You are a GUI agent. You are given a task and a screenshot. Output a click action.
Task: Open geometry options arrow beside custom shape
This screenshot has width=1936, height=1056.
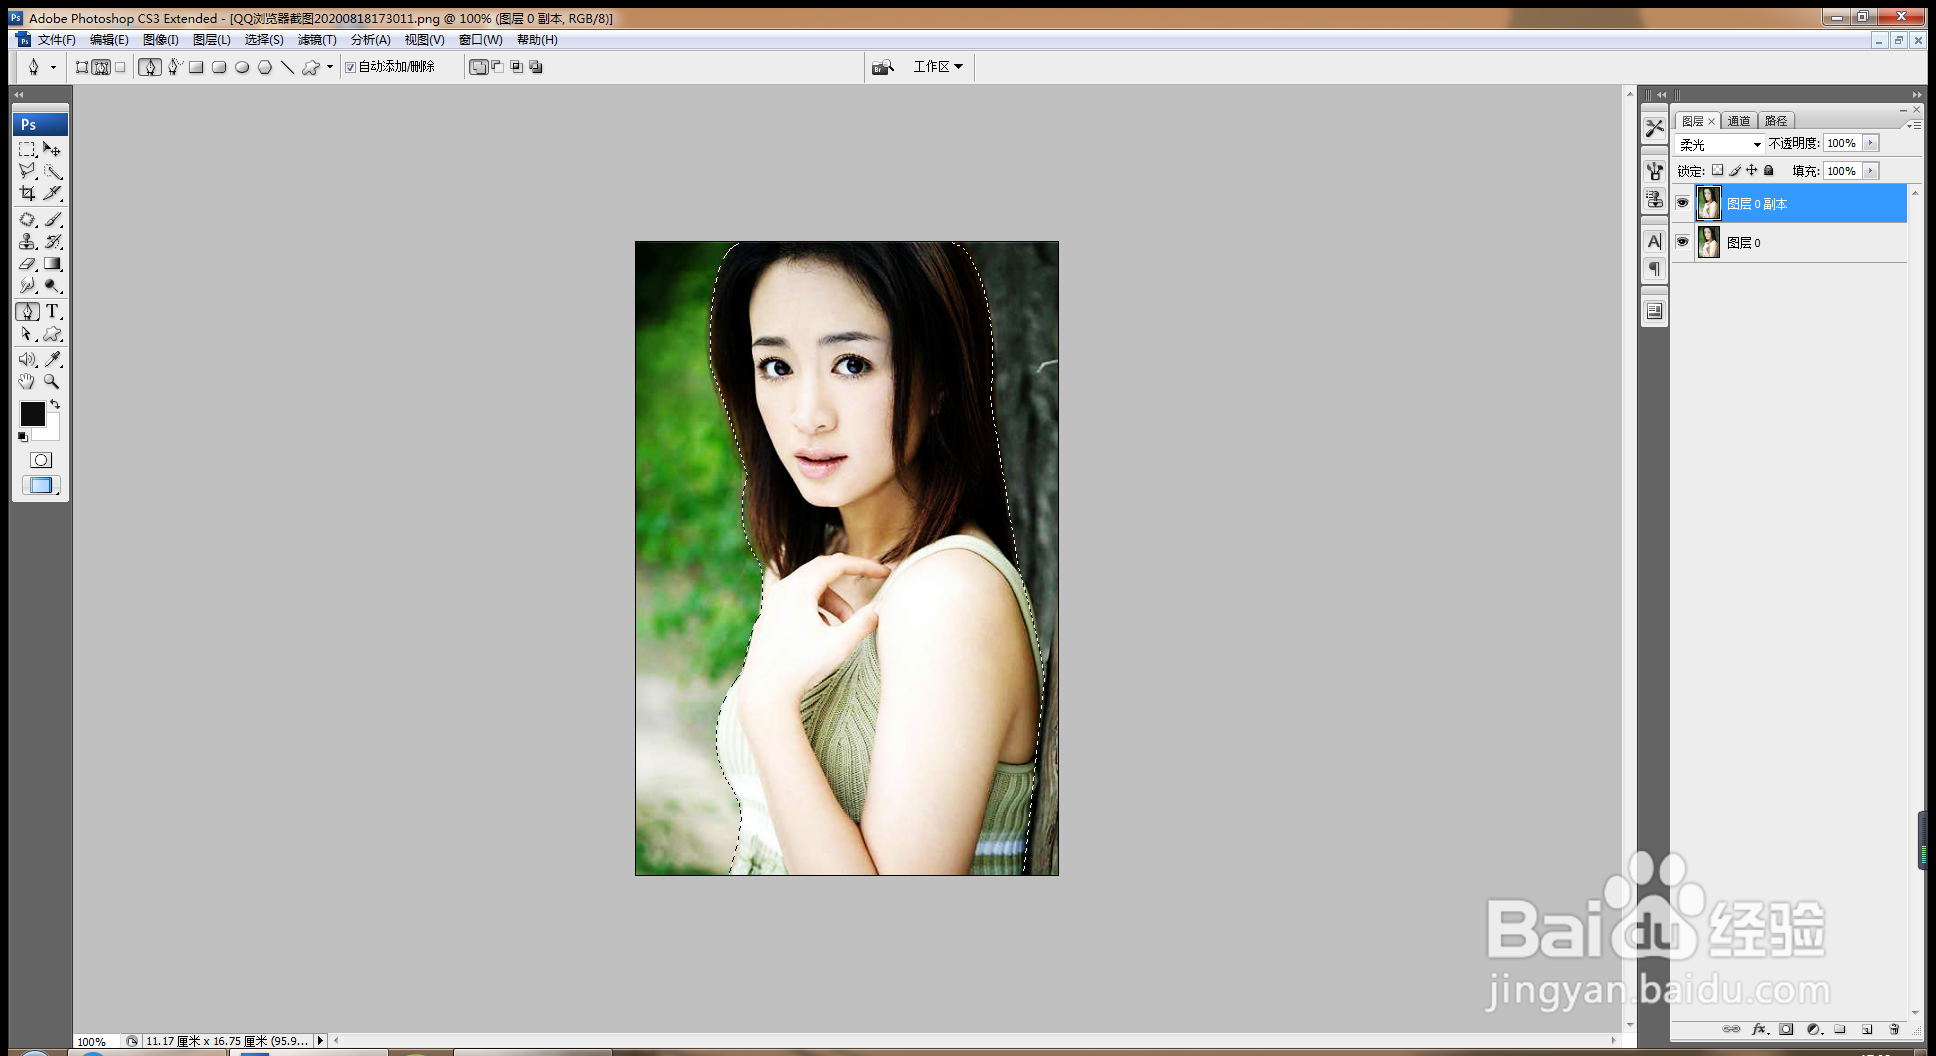[x=330, y=67]
